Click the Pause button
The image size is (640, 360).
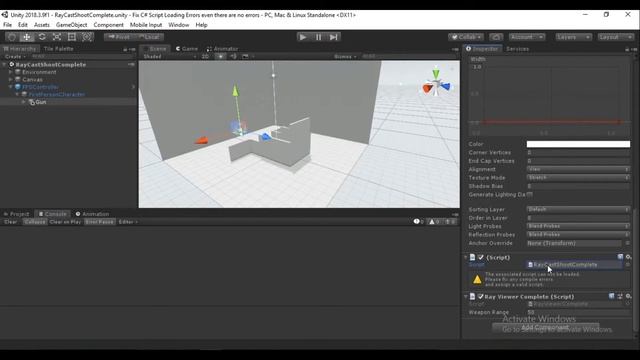point(318,37)
